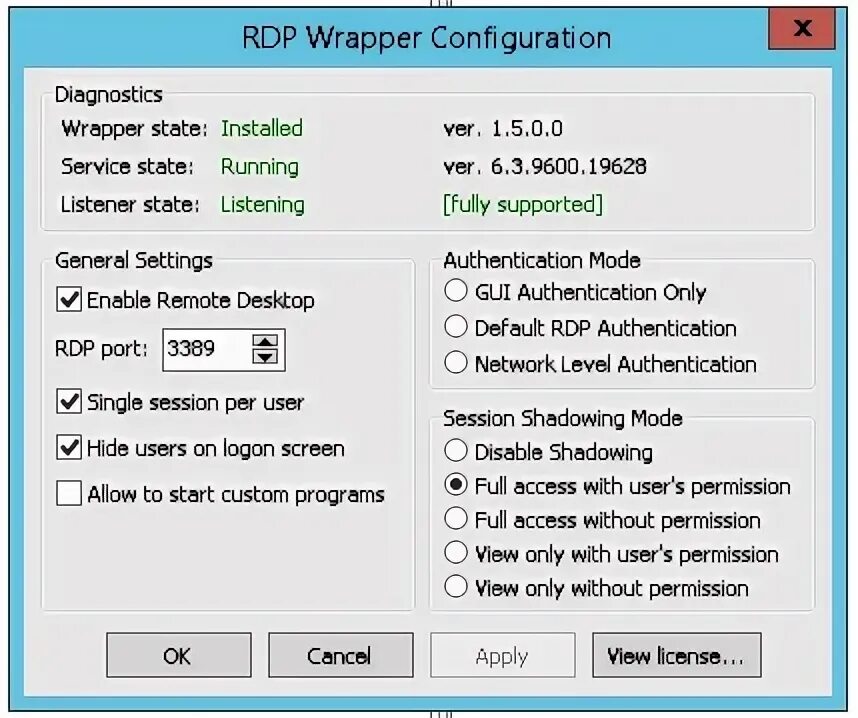Click the RDP Wrapper Configuration title
Viewport: 858px width, 718px height.
tap(427, 38)
